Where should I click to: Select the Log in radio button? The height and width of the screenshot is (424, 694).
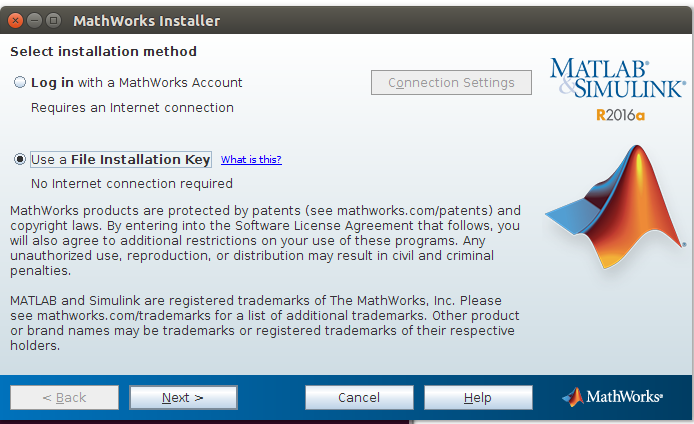pyautogui.click(x=20, y=82)
